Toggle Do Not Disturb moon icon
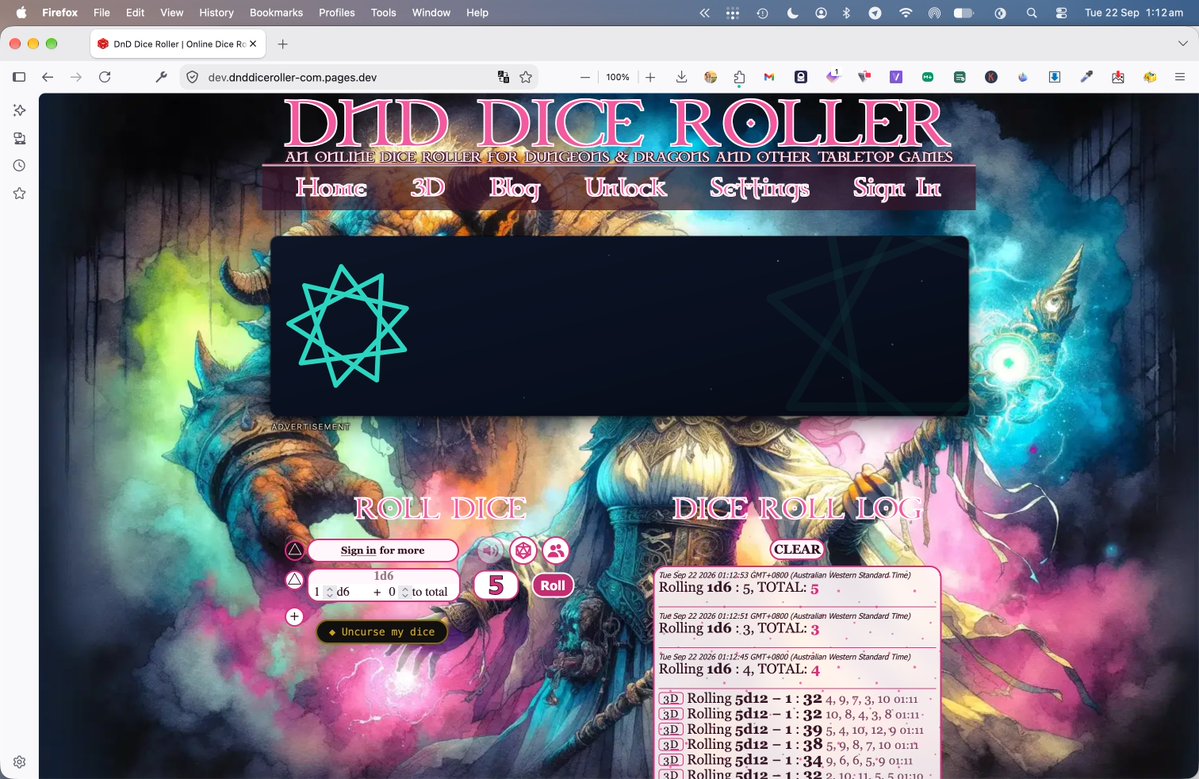 792,12
